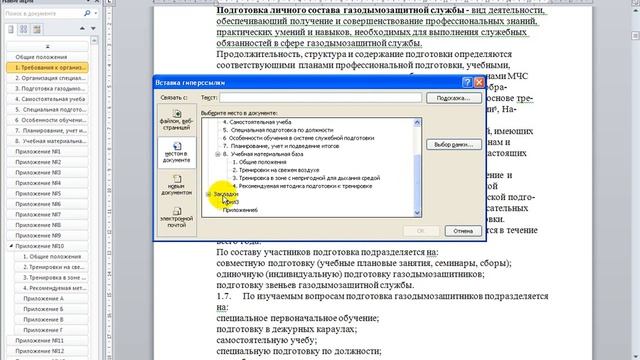Open 'Приложение №7' in navigation pane

click(x=47, y=214)
